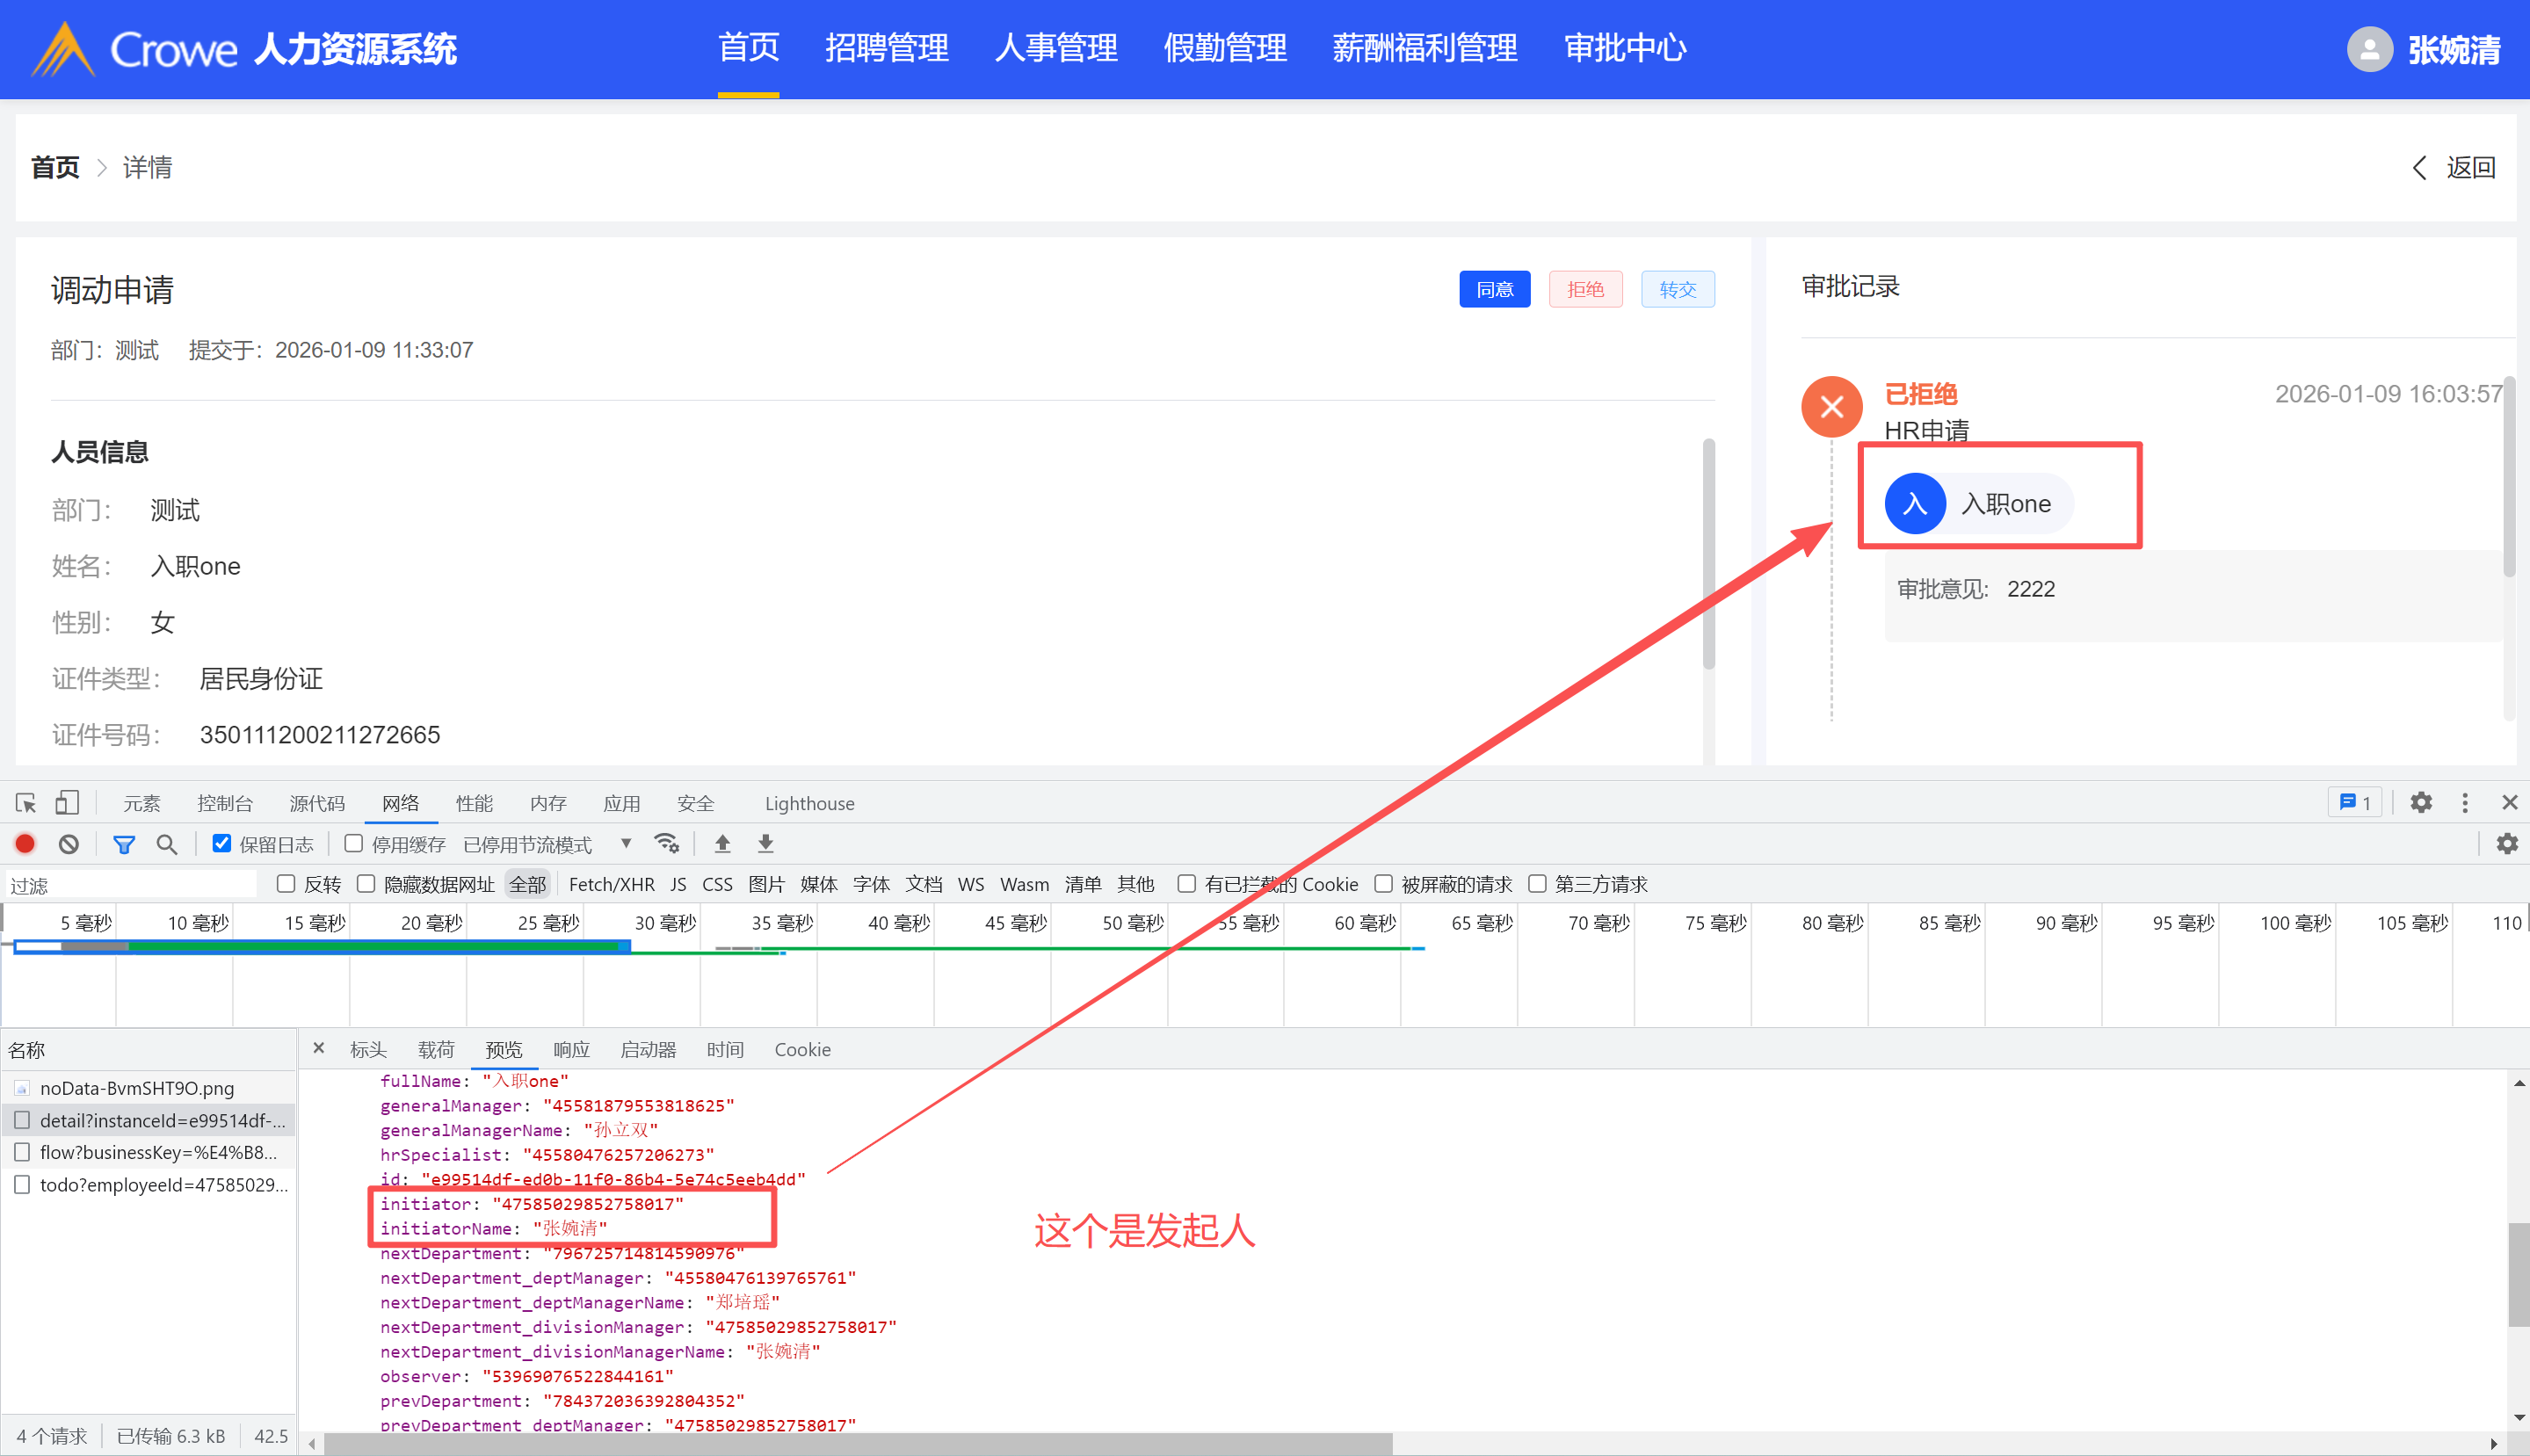Click the export HAR download icon

coord(765,844)
